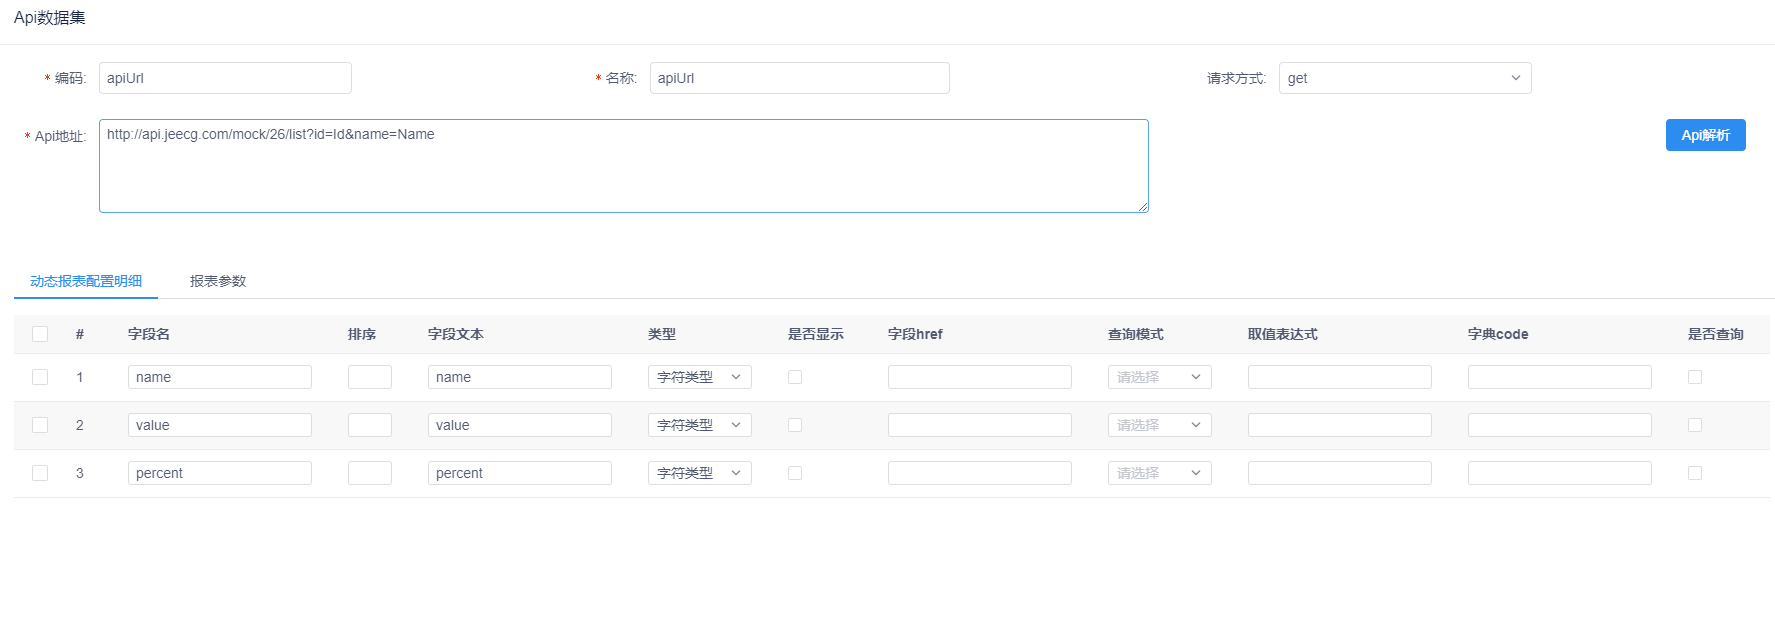Edit 字段文本 field containing name
The image size is (1775, 626).
coord(520,377)
